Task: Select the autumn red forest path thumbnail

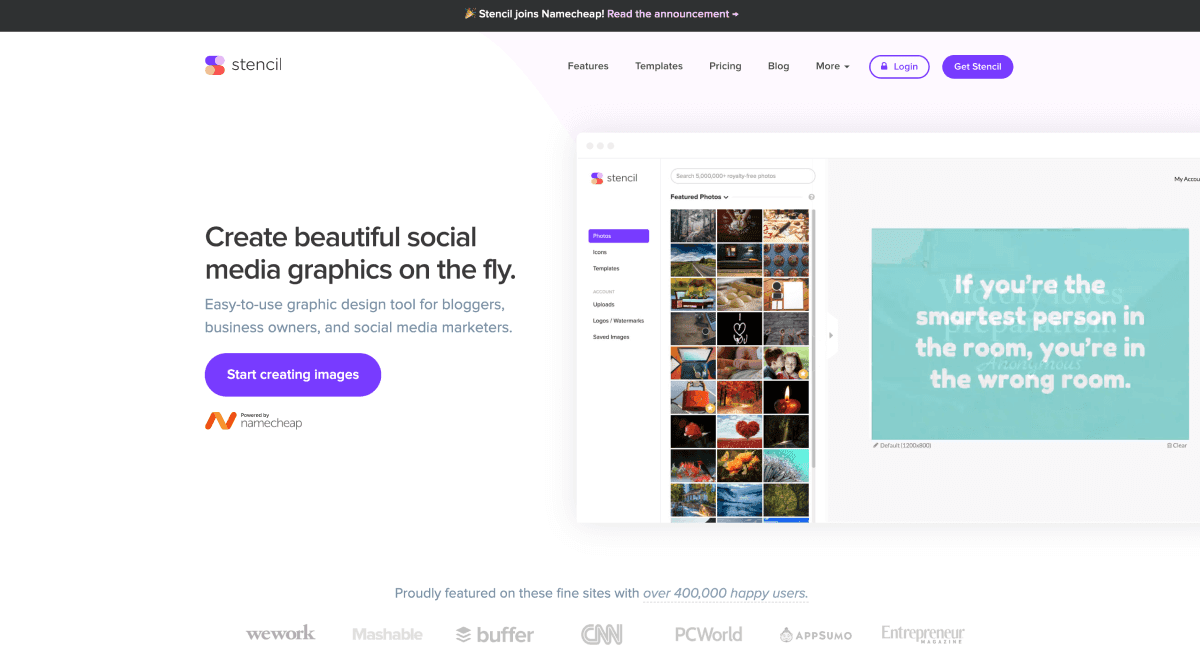Action: tap(740, 397)
